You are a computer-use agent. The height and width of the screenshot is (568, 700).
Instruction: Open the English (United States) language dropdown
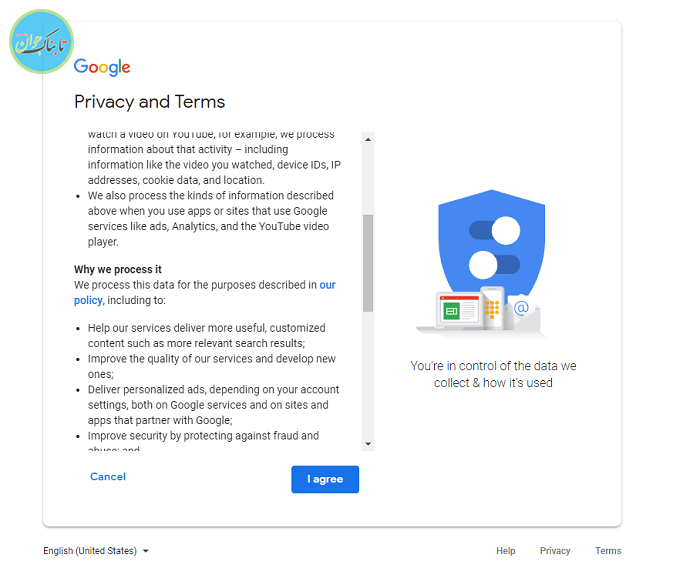coord(96,551)
